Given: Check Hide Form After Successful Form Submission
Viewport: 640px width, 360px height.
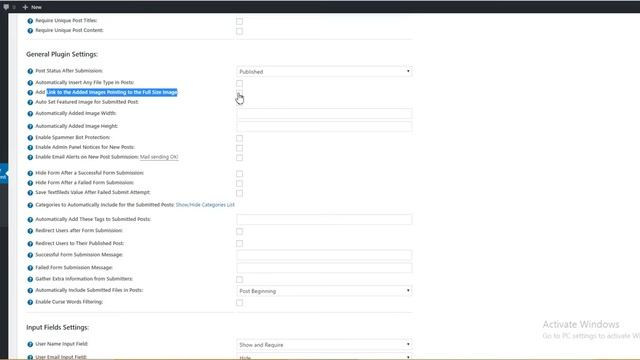Looking at the screenshot, I should click(x=240, y=174).
